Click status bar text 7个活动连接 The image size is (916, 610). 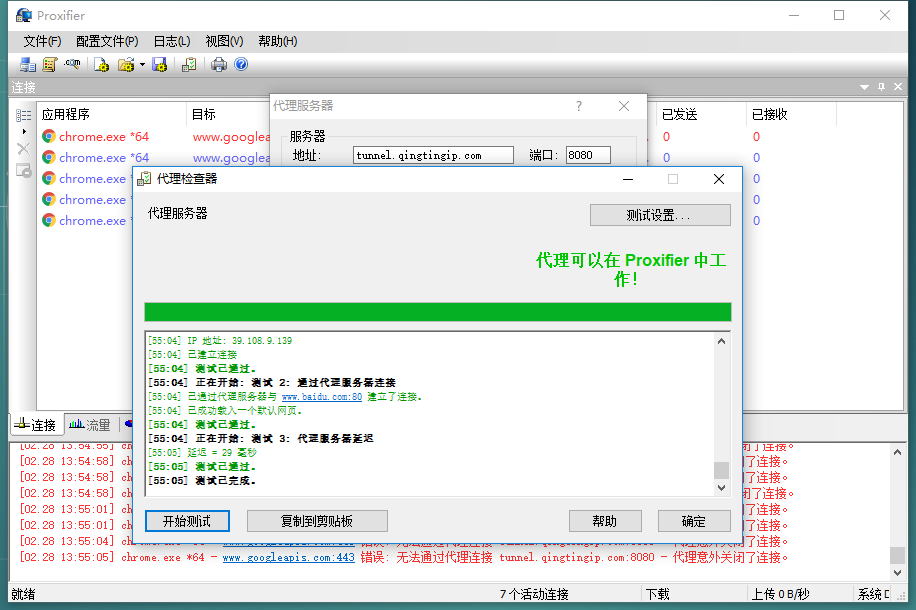pos(535,594)
